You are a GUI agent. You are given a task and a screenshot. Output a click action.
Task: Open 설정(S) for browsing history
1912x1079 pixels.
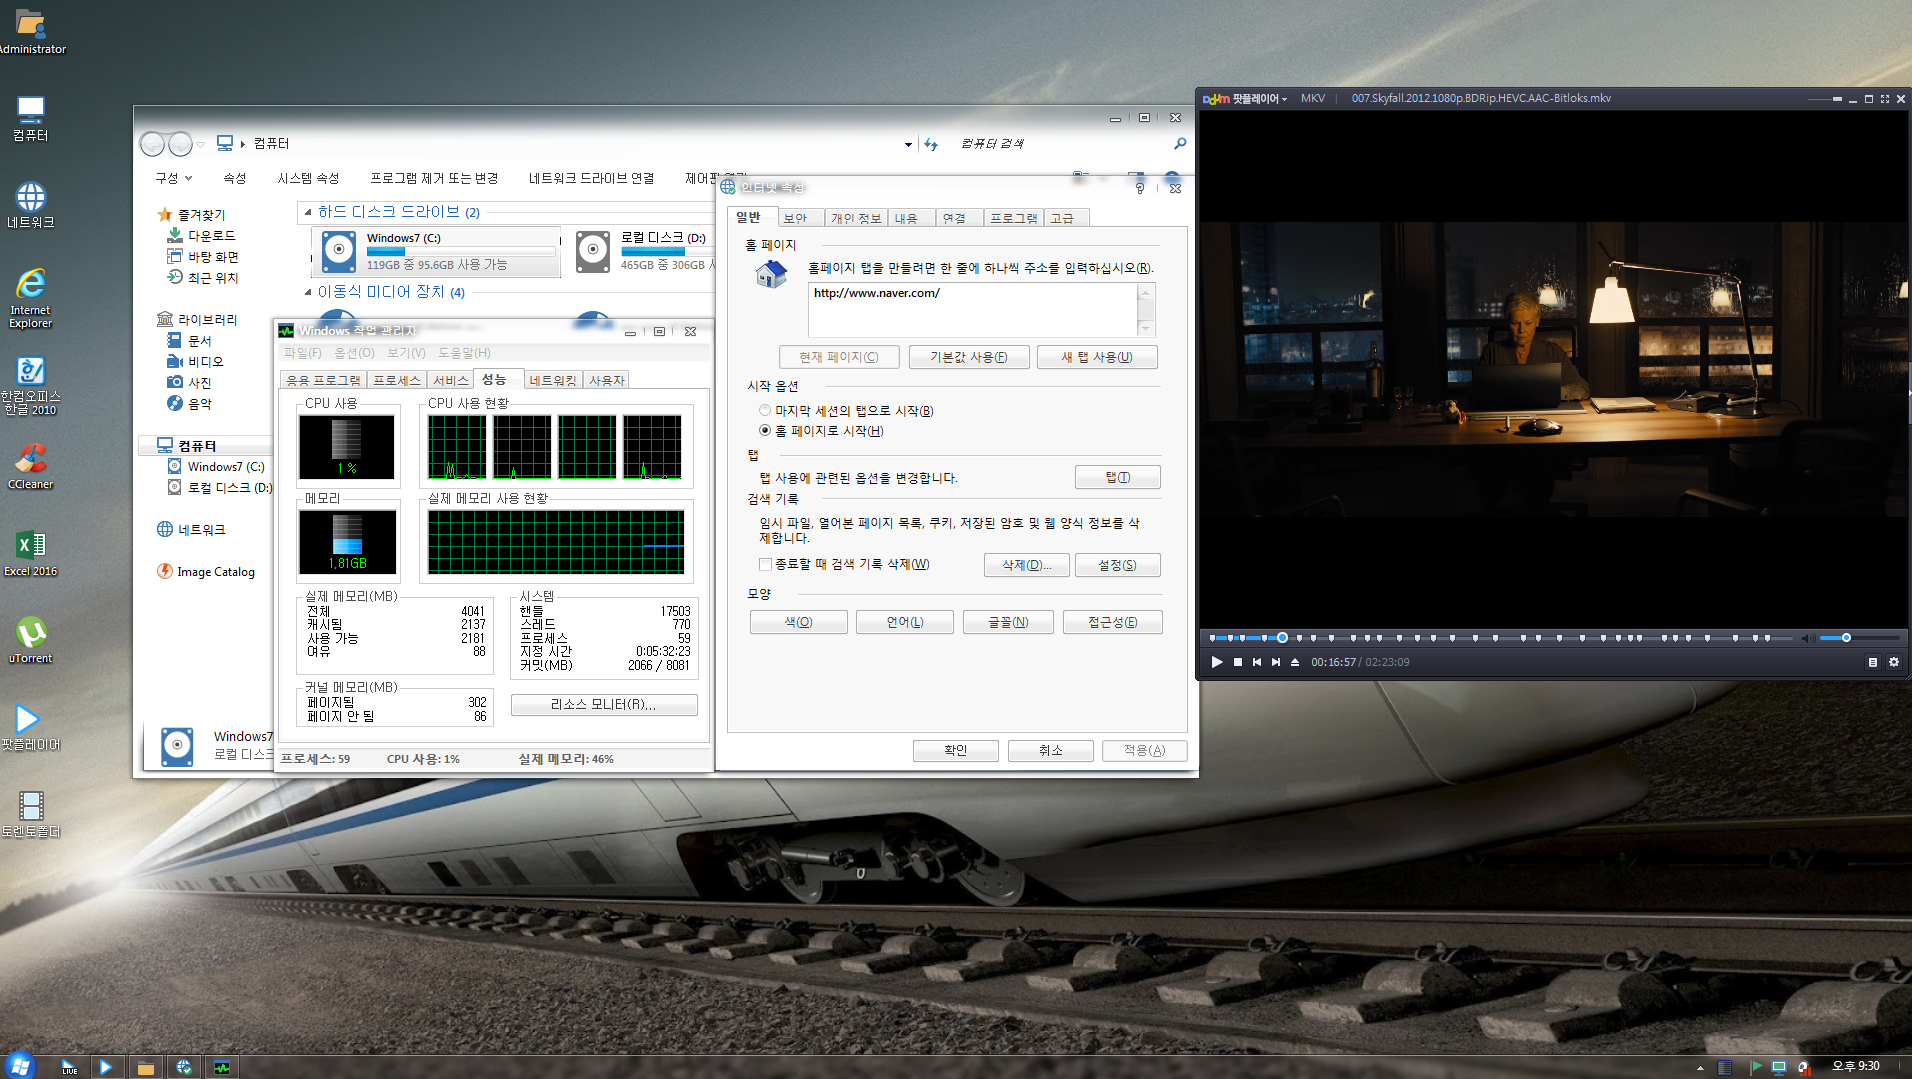[1118, 565]
